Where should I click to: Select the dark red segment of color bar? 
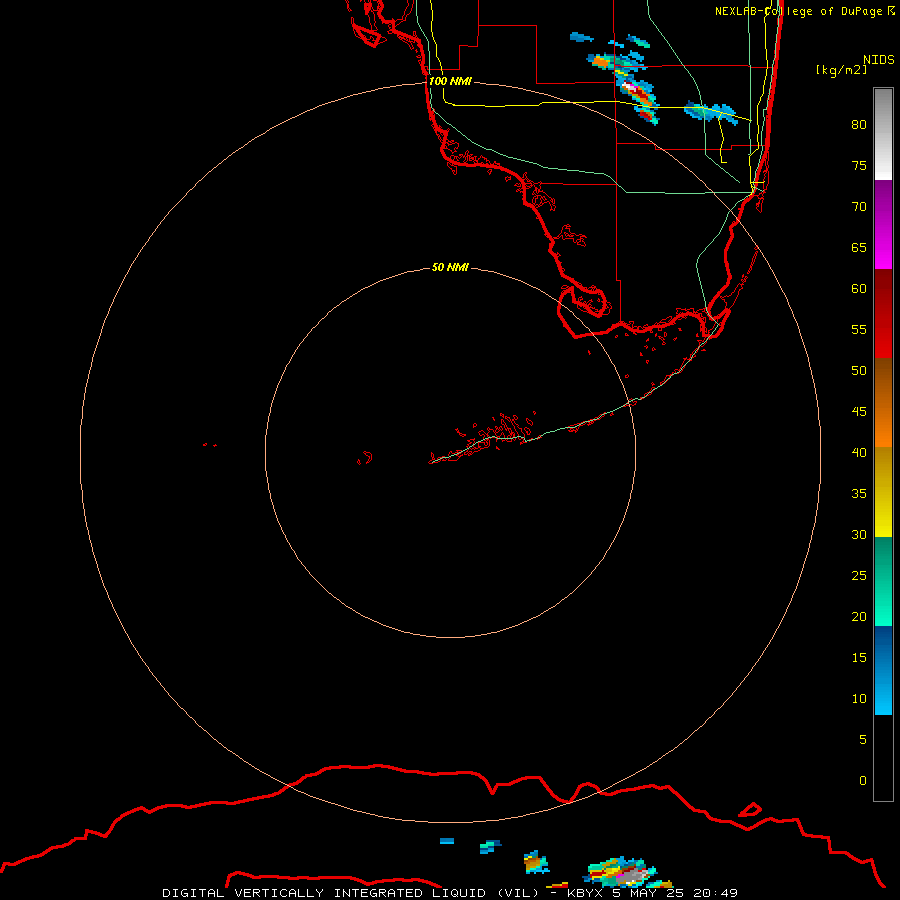883,314
